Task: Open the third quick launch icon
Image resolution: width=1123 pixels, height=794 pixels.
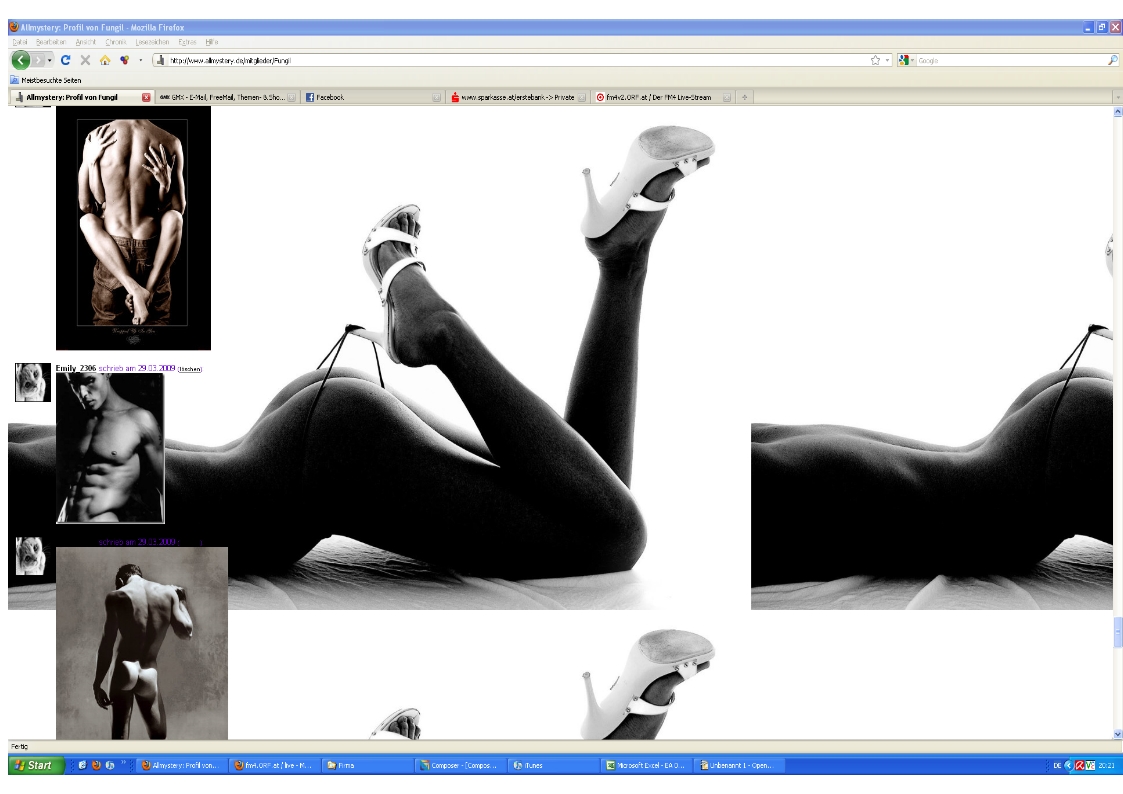Action: [x=110, y=765]
